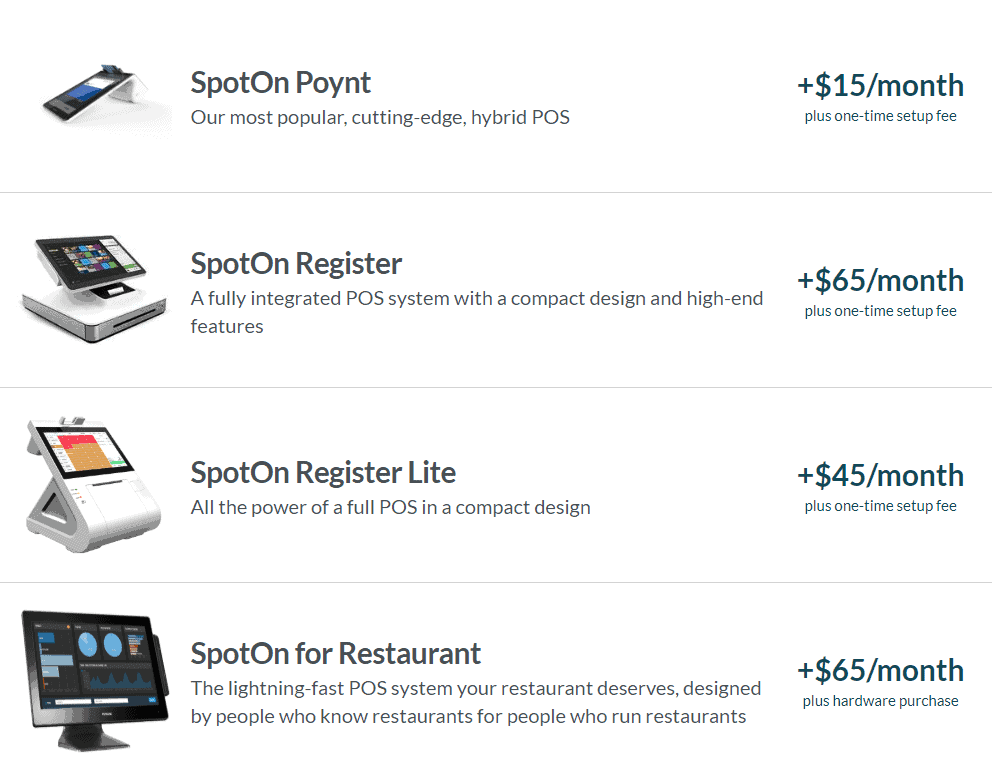Click 'plus one-time setup fee' under $15/month
This screenshot has height=776, width=992.
pos(880,116)
